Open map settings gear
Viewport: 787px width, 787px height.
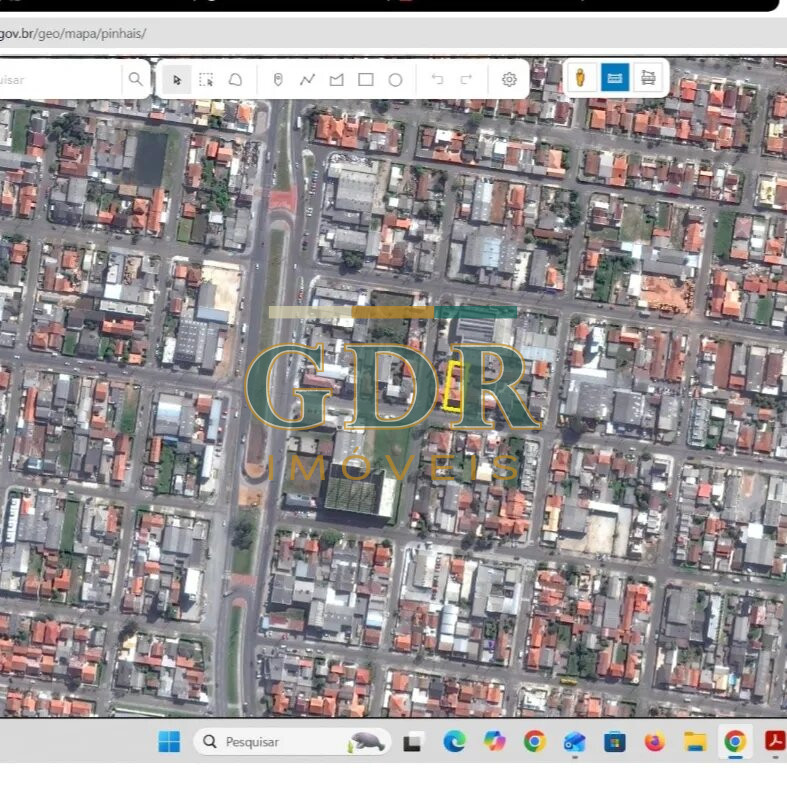click(x=509, y=79)
